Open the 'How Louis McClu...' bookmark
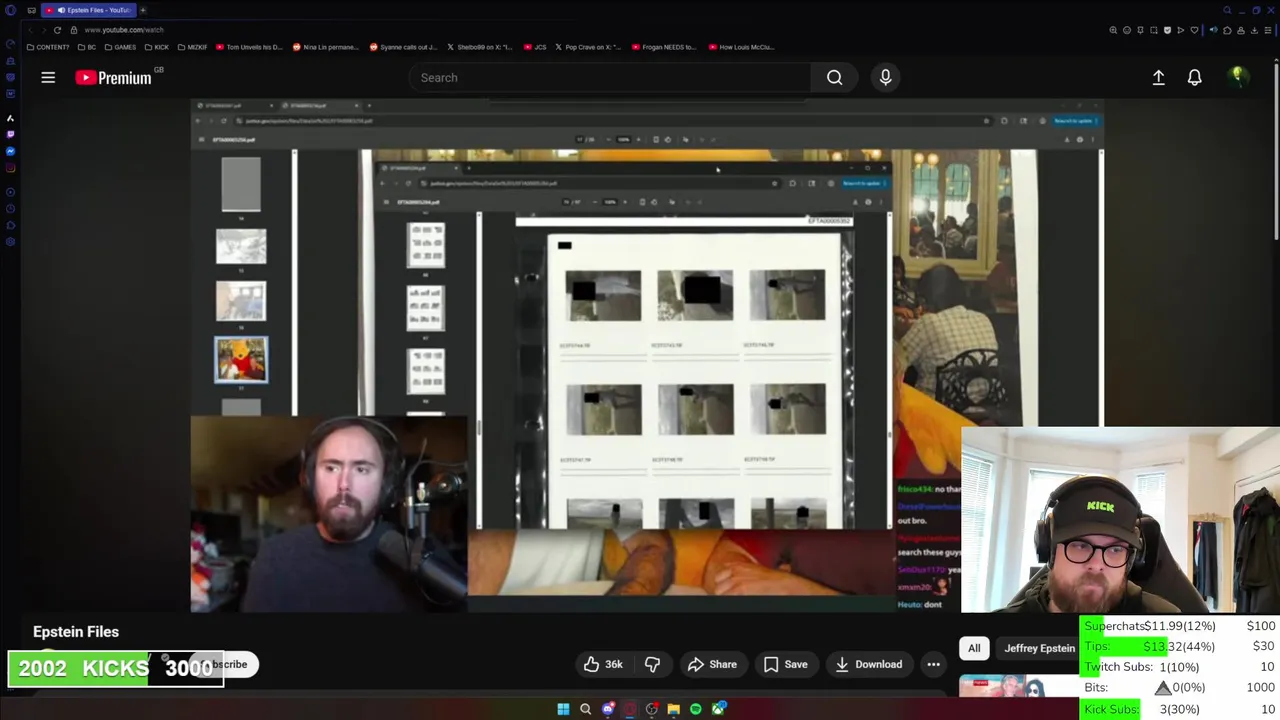1280x720 pixels. point(741,47)
